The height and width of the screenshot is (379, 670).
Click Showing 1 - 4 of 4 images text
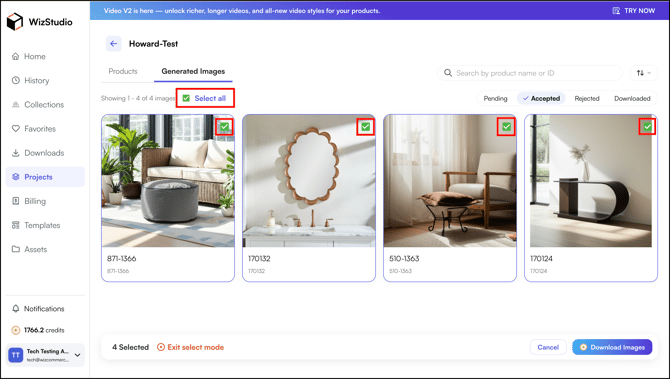(138, 98)
